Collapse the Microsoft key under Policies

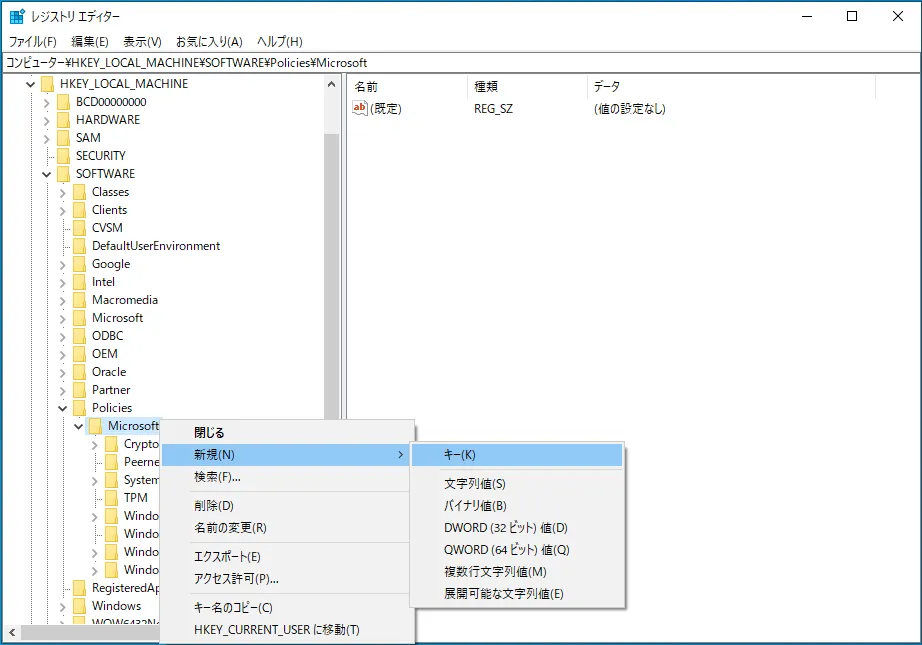[78, 426]
